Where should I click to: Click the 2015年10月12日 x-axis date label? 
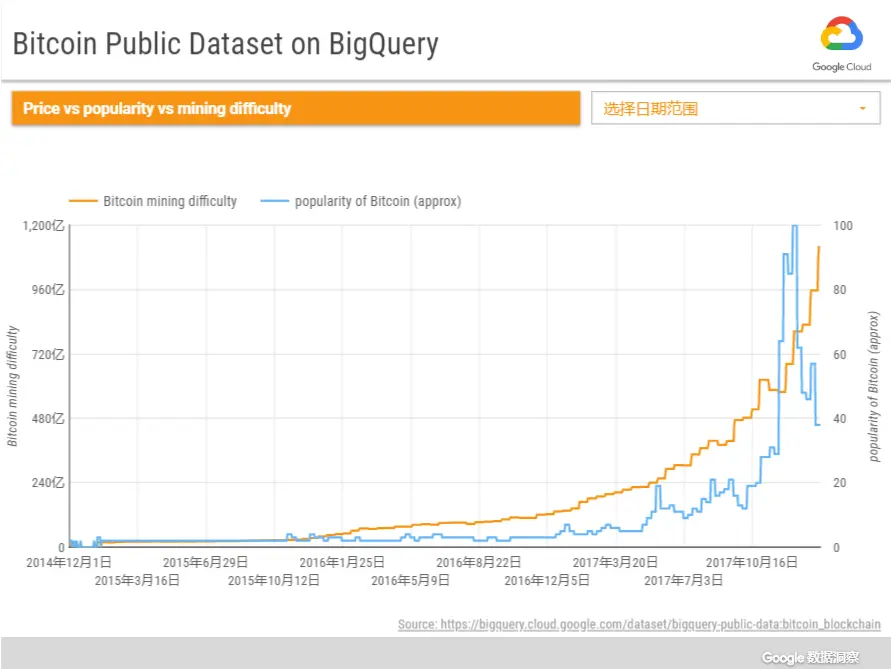(273, 580)
